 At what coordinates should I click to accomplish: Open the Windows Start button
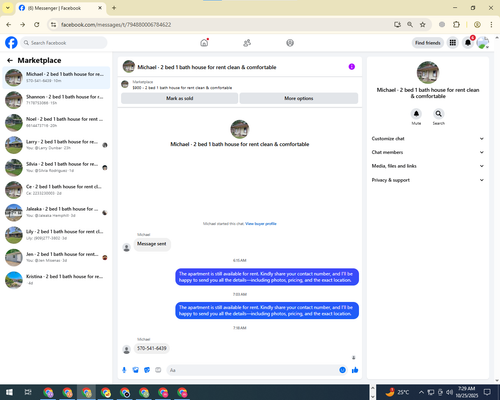(9, 392)
